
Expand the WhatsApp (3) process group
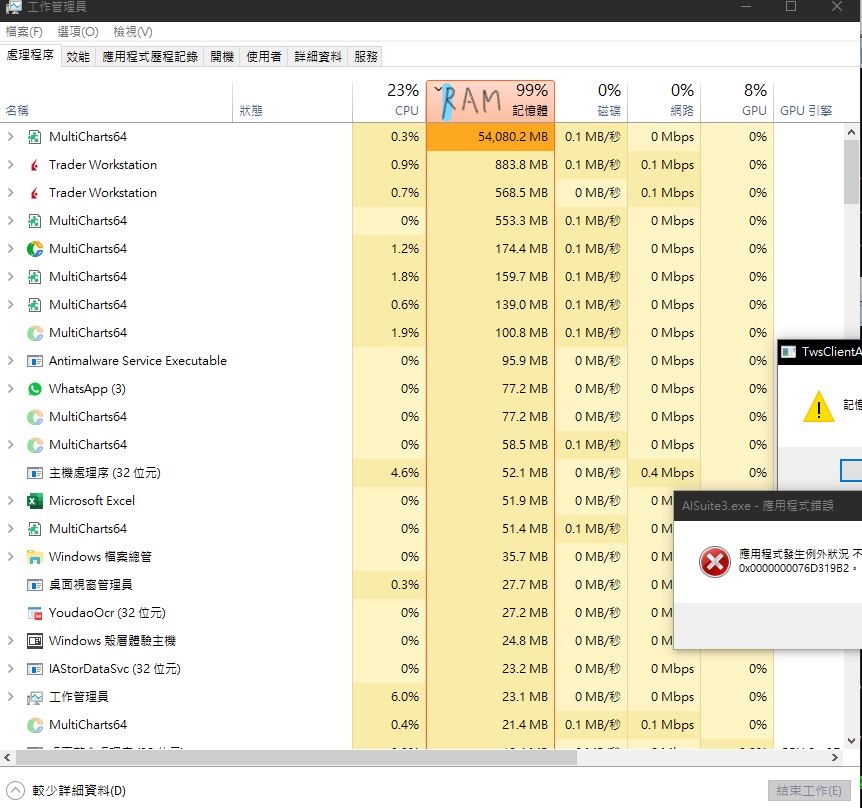click(x=10, y=389)
